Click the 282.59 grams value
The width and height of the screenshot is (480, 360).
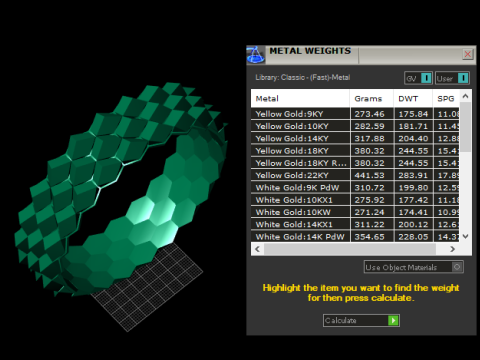pos(369,126)
